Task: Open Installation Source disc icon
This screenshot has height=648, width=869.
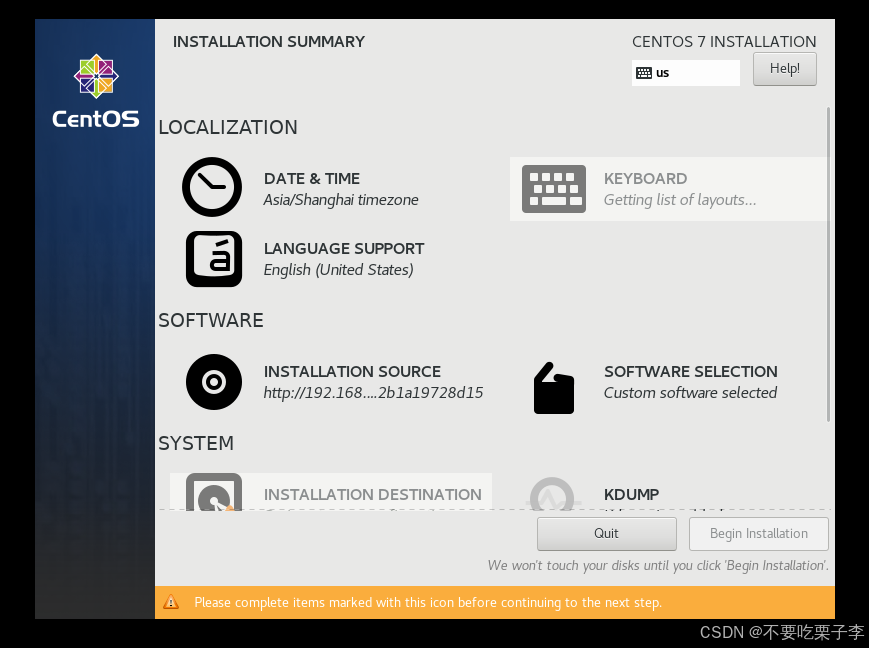Action: click(x=214, y=382)
